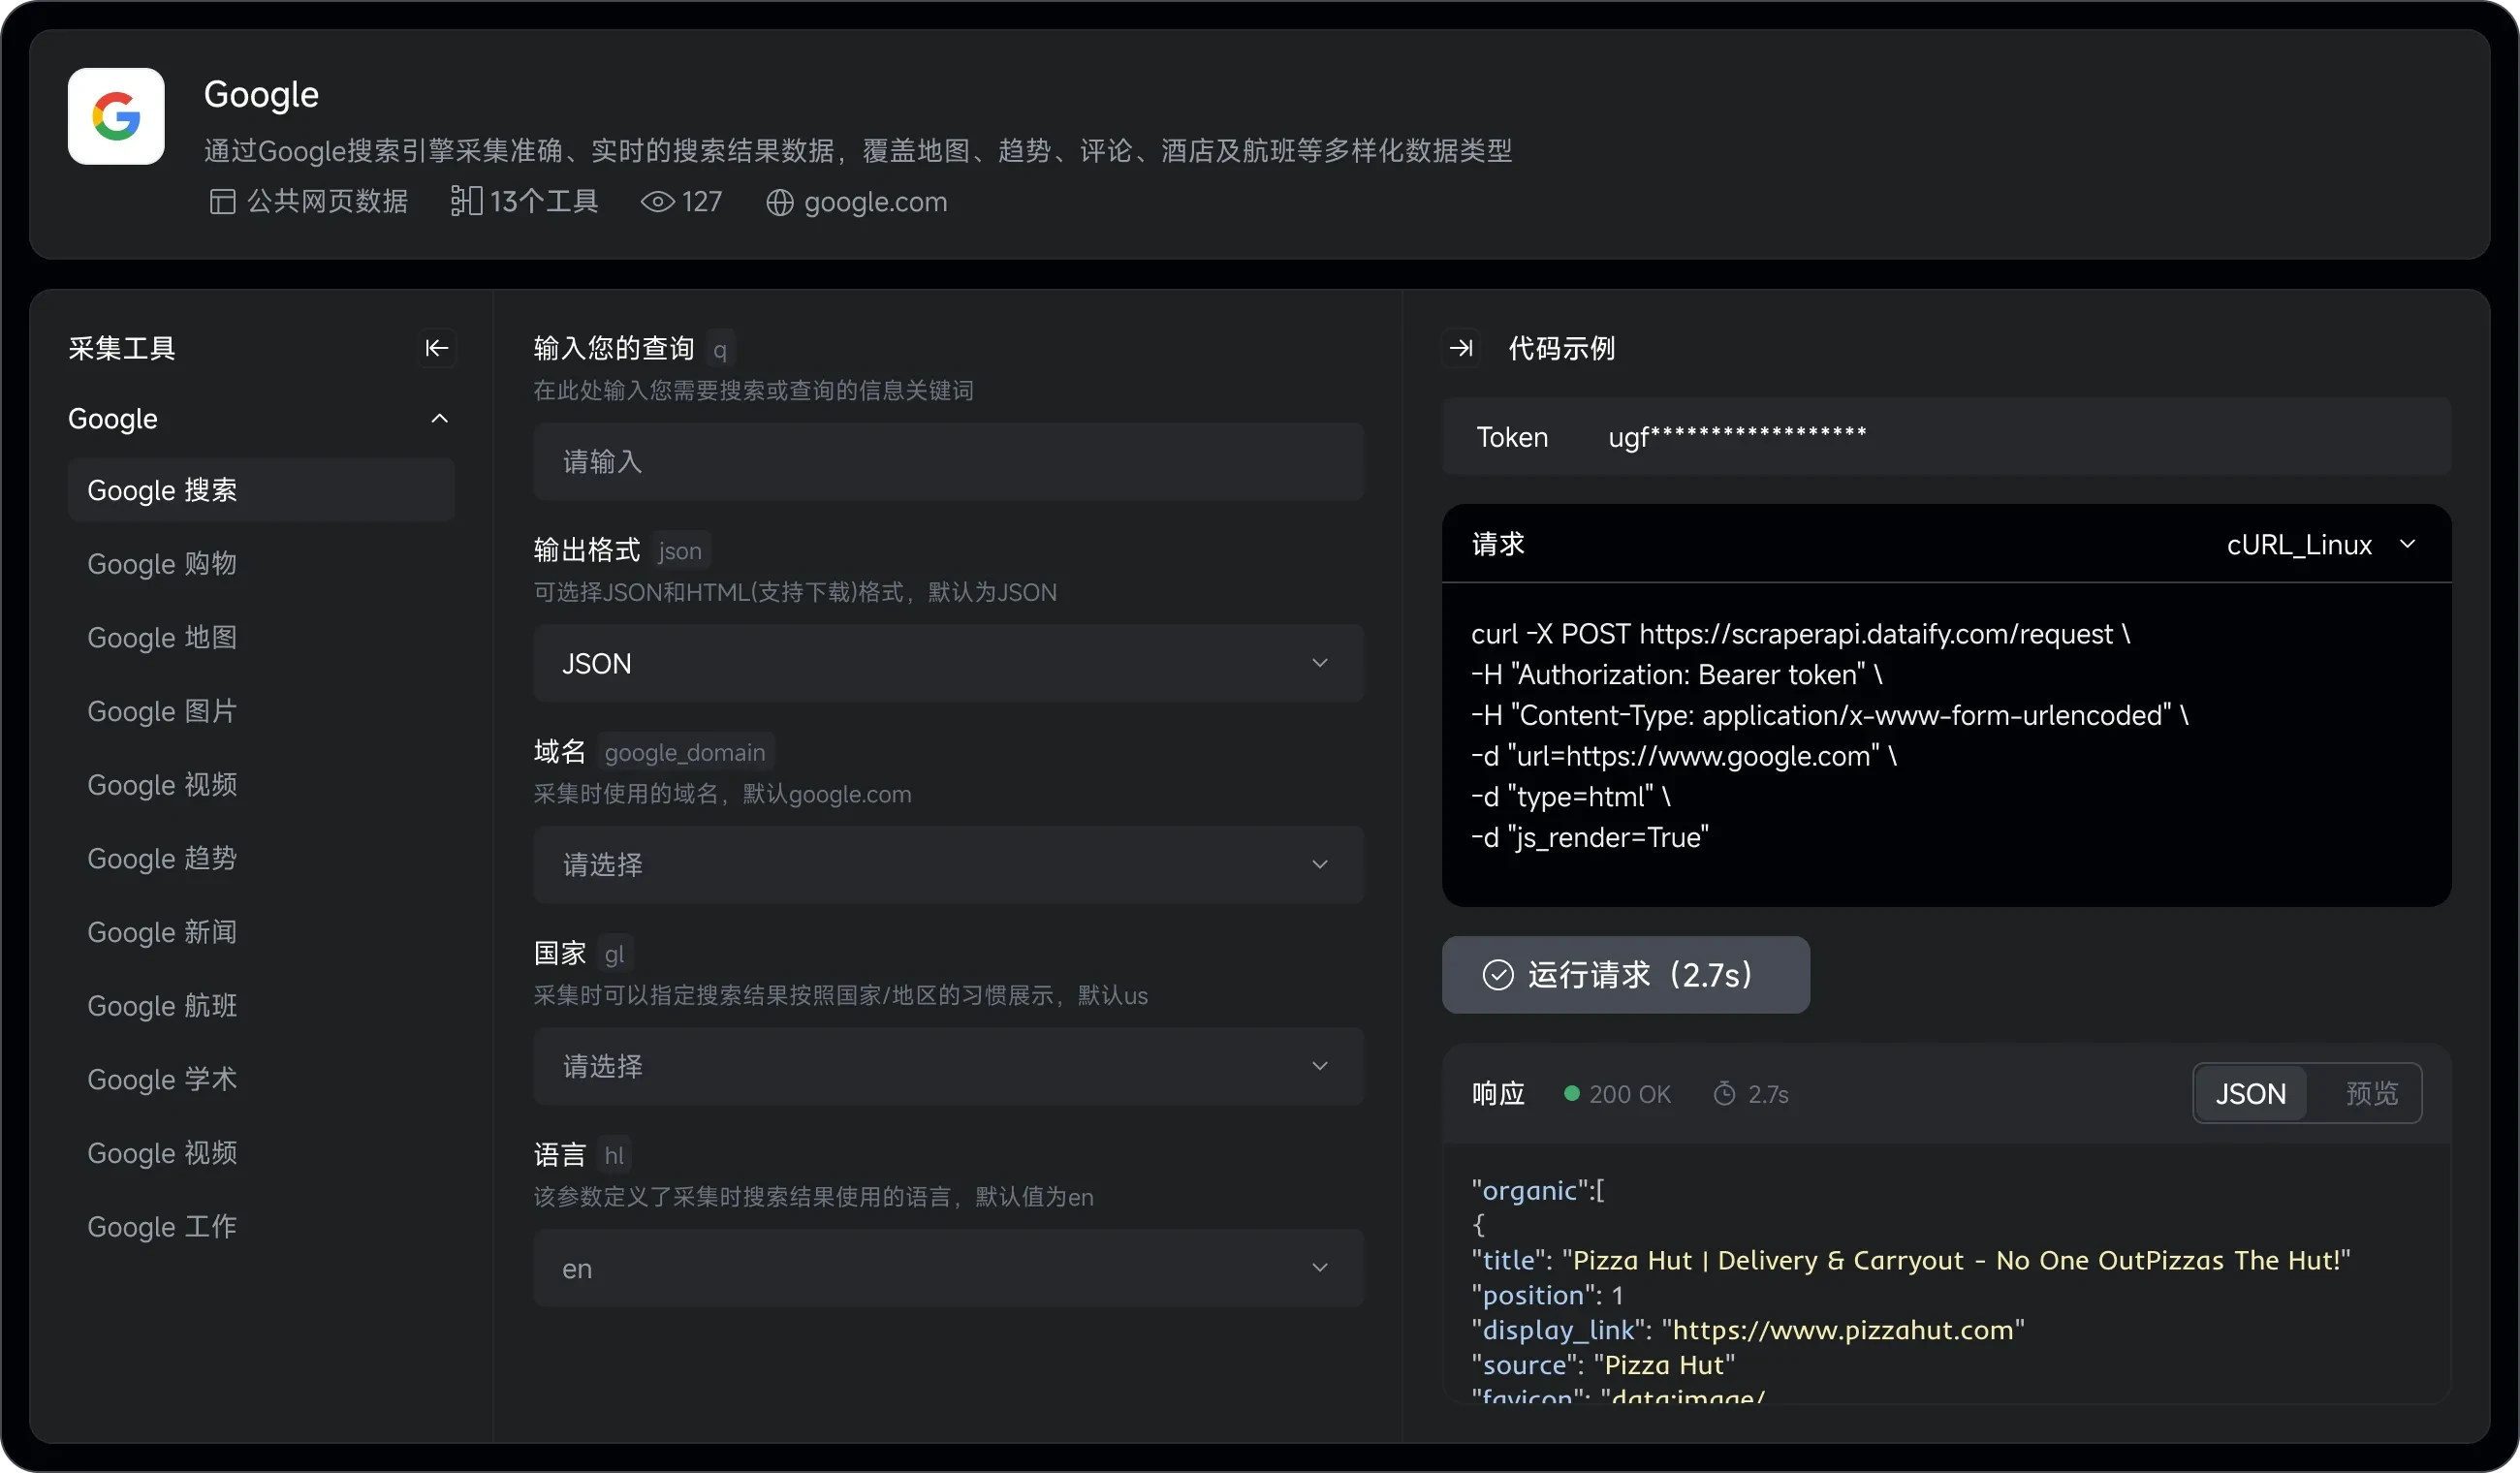The image size is (2520, 1473).
Task: Collapse the 代码示例 panel via its arrow icon
Action: 1461,348
